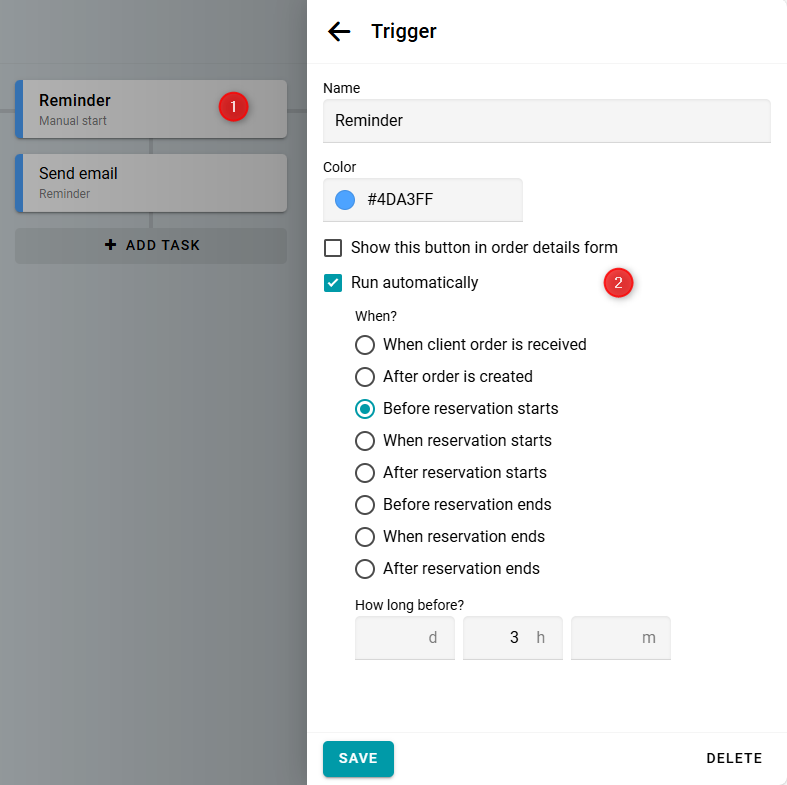The width and height of the screenshot is (787, 785).
Task: Choose Before reservation starts radio button
Action: 365,409
